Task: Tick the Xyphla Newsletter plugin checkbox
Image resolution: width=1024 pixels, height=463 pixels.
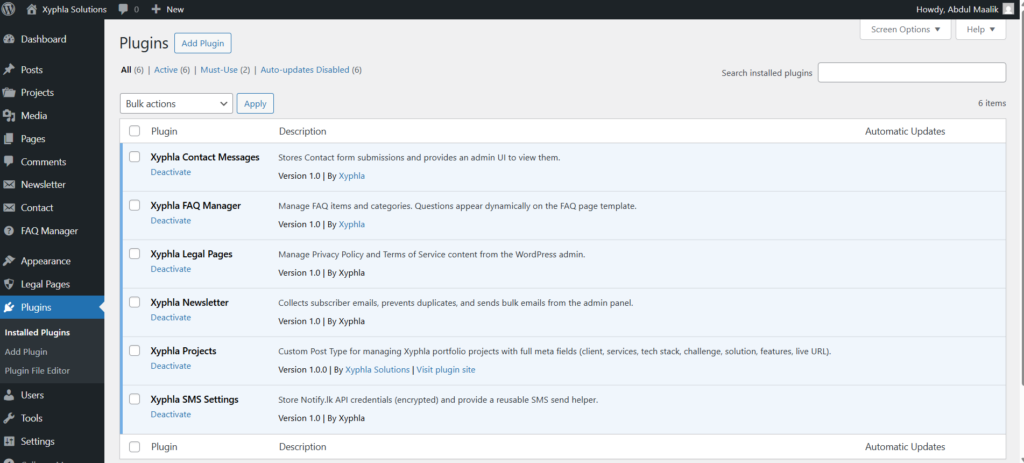Action: click(135, 302)
